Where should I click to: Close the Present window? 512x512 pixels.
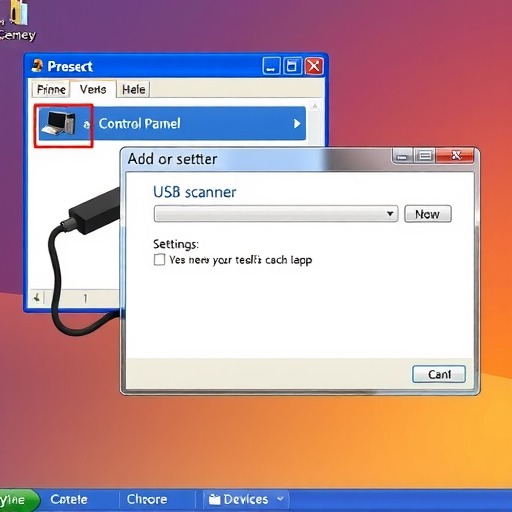tap(314, 66)
